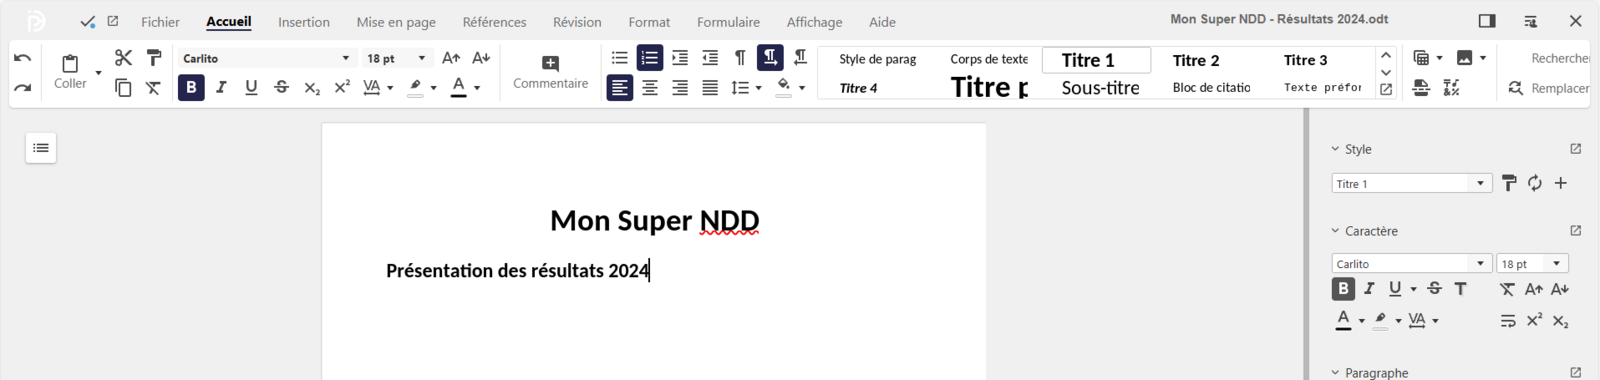Decrease font size in the ribbon
1600x380 pixels.
[x=481, y=58]
